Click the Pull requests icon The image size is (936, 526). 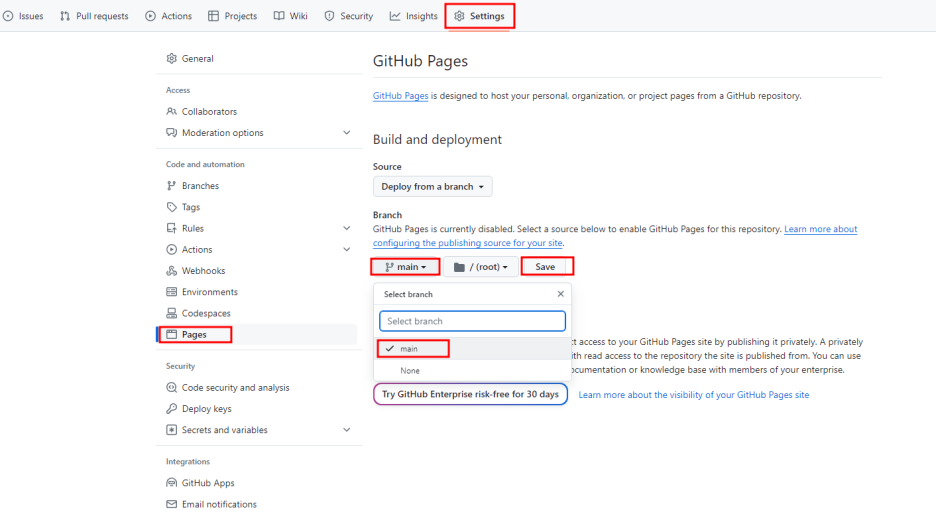(65, 16)
